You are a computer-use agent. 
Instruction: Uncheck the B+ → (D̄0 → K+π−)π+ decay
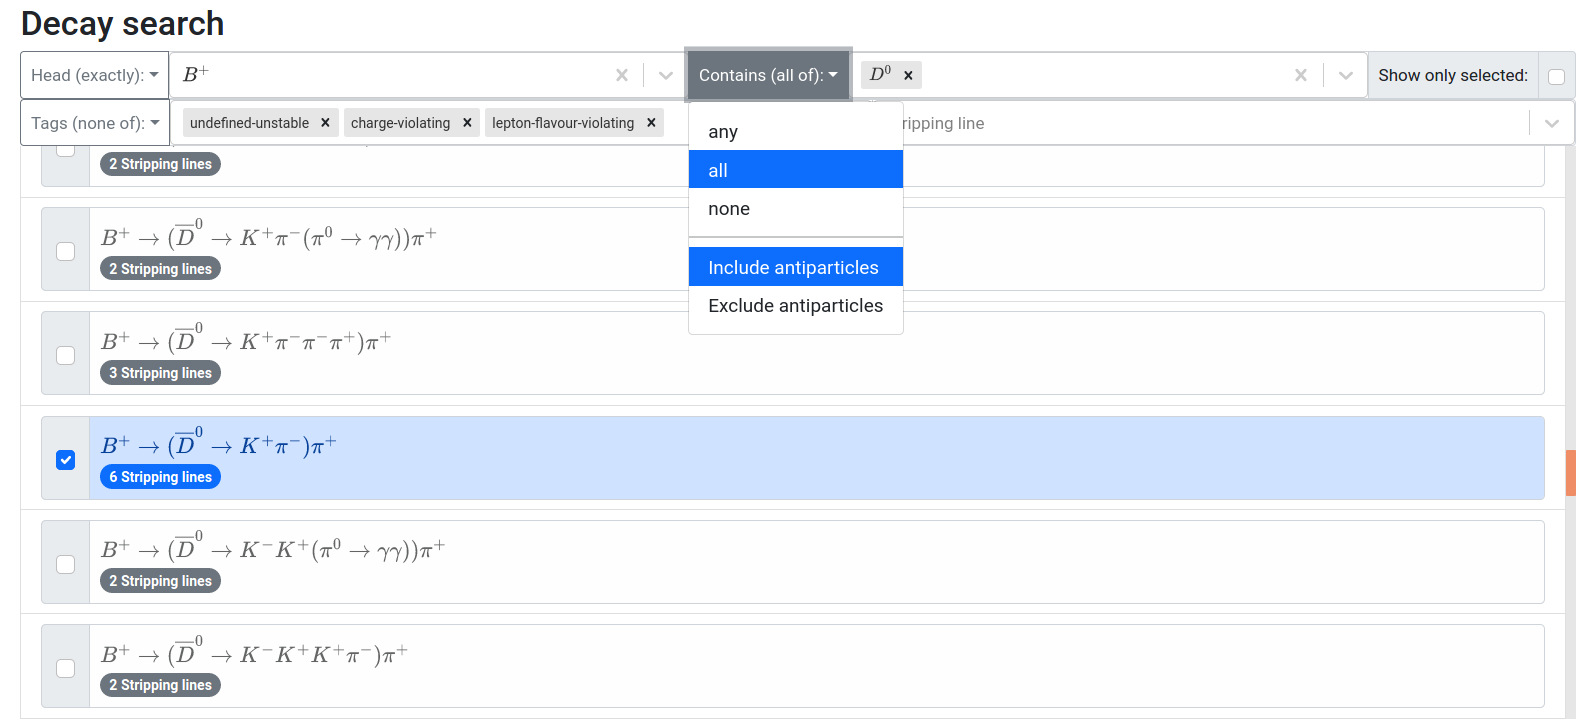tap(66, 460)
